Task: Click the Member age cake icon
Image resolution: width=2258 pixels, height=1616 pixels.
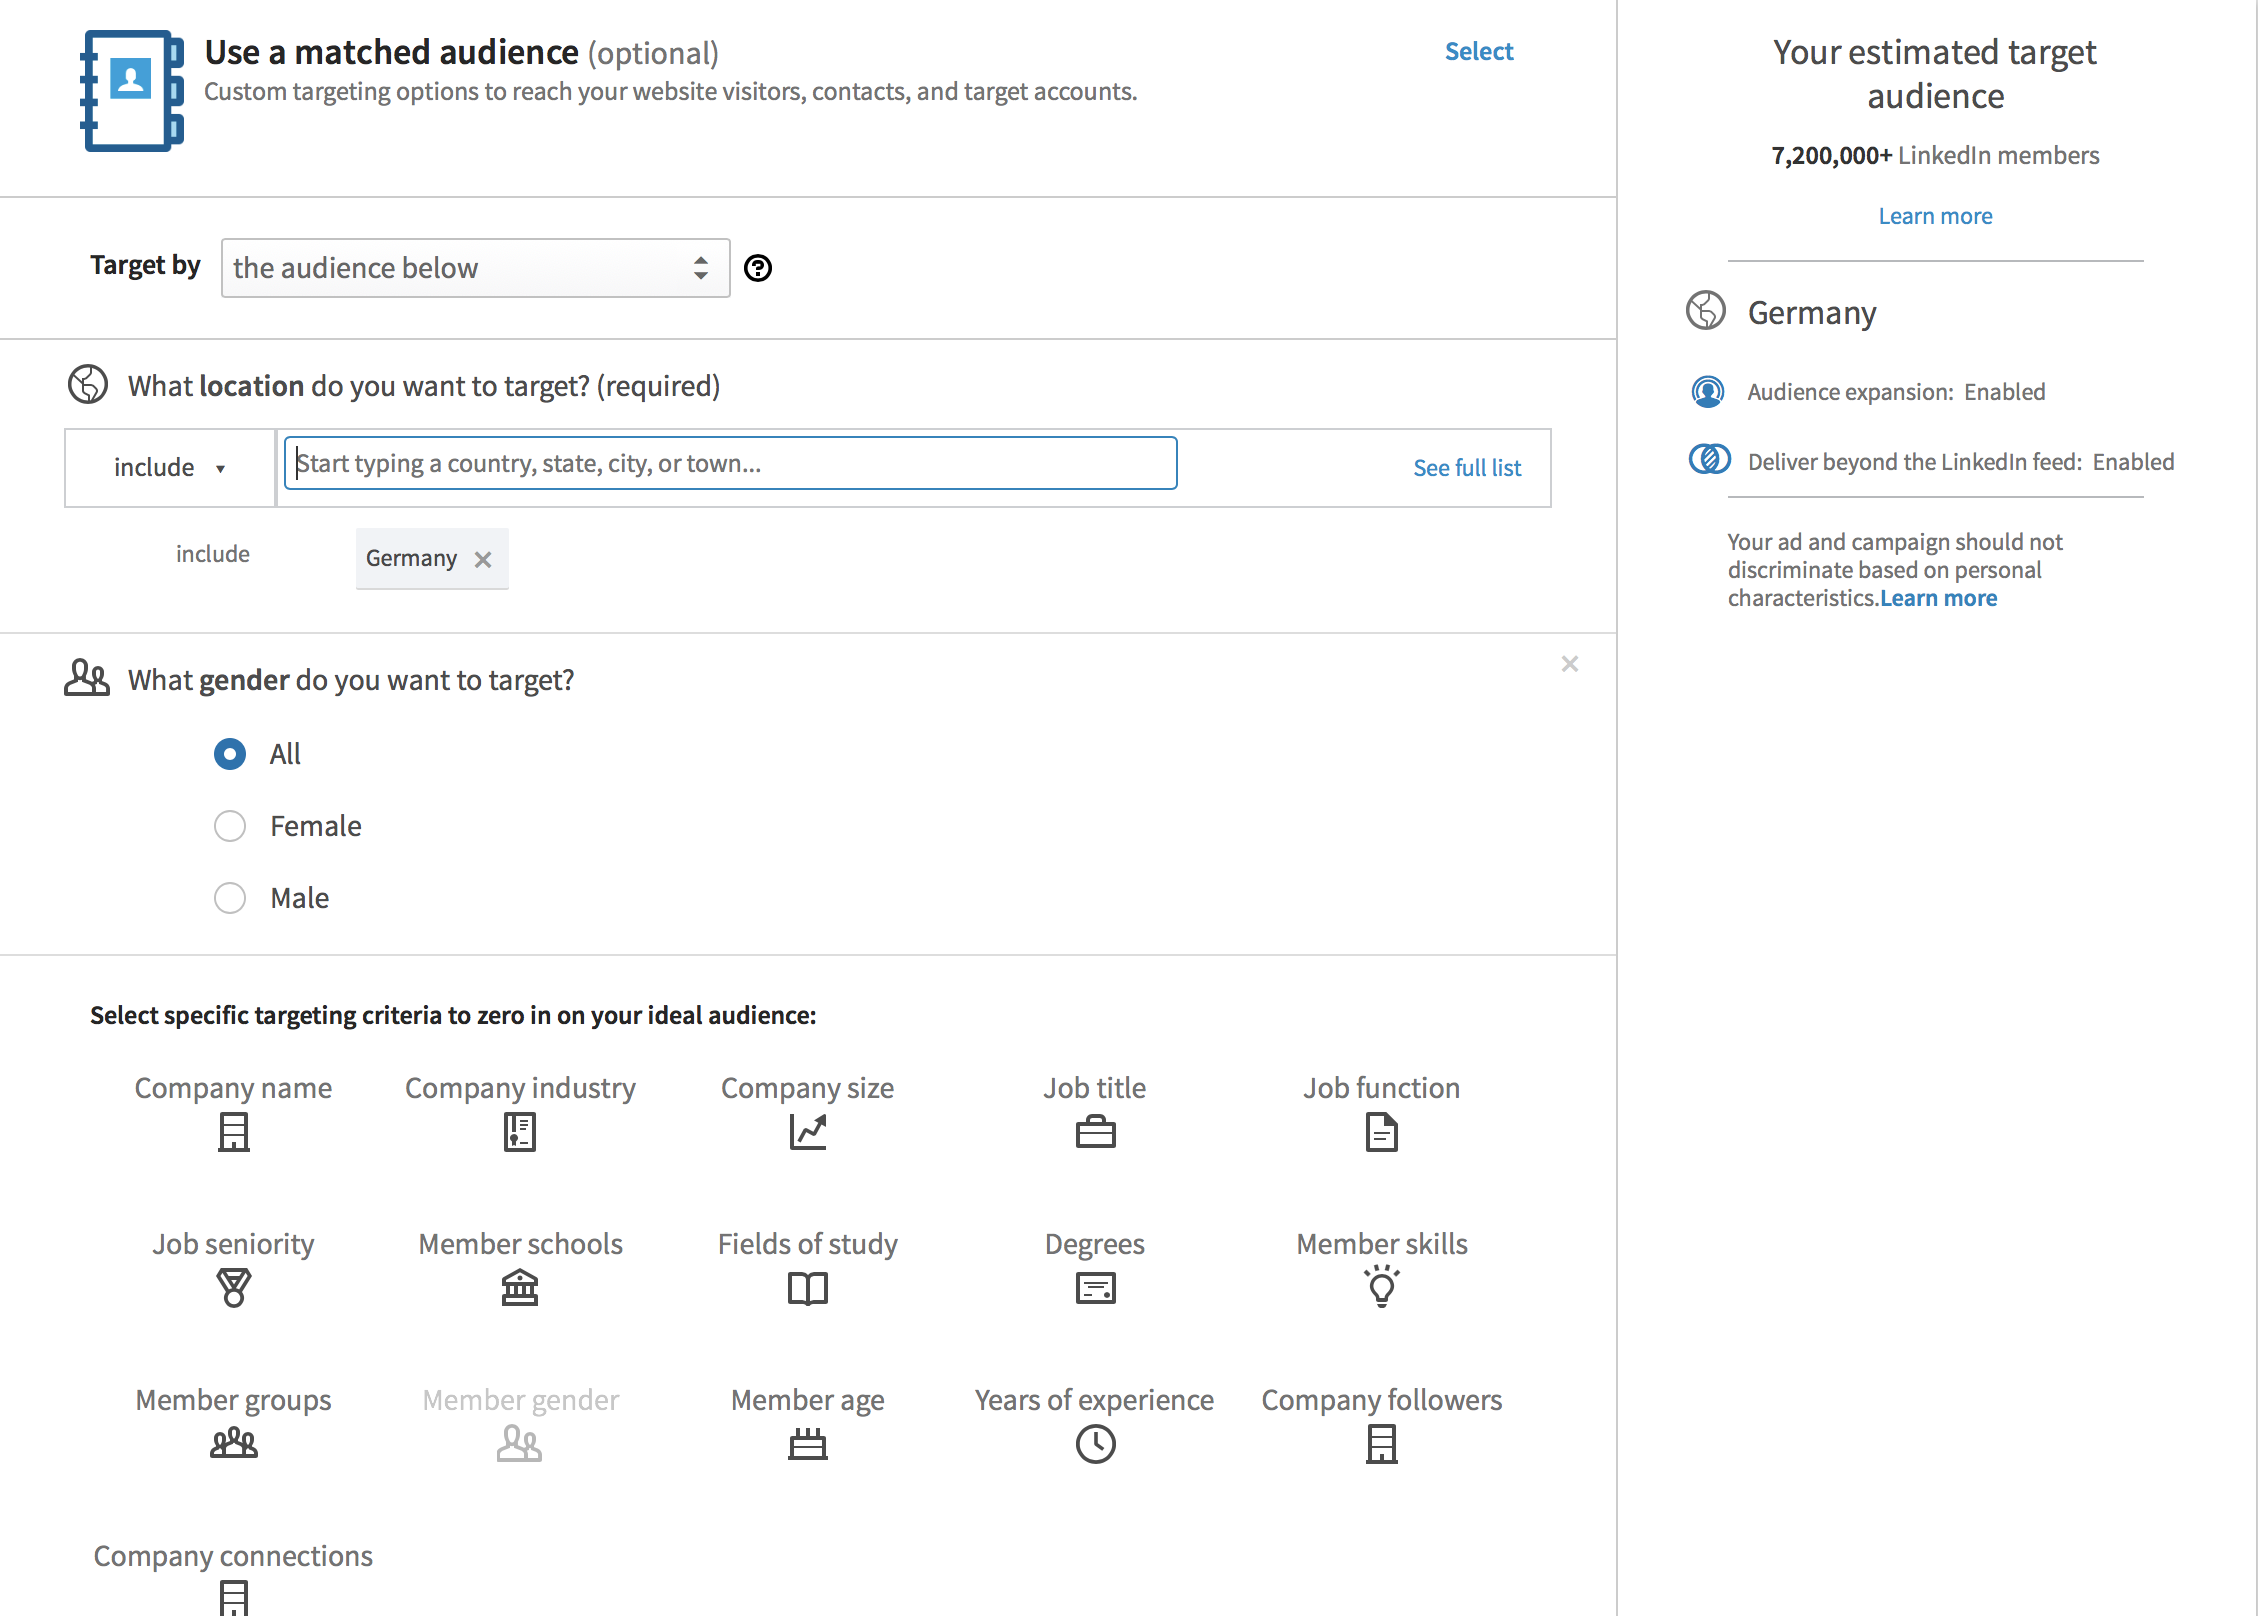Action: point(807,1444)
